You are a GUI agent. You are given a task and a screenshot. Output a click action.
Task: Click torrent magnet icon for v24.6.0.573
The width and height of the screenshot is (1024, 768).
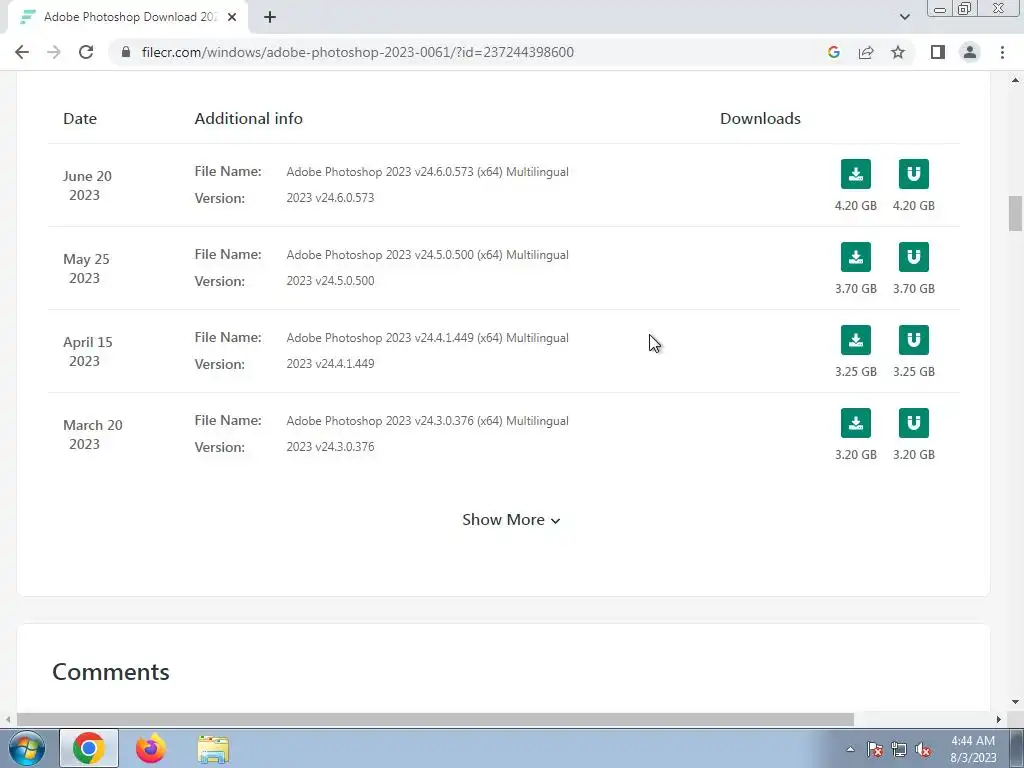coord(914,174)
